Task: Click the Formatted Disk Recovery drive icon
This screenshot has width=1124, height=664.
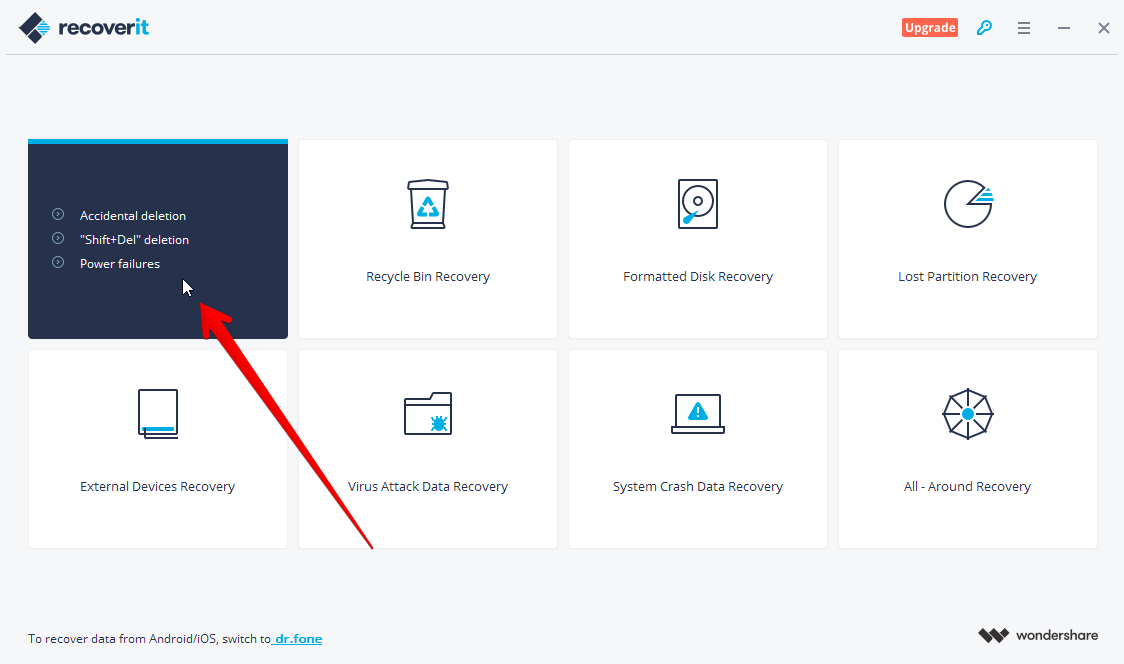Action: pos(697,204)
